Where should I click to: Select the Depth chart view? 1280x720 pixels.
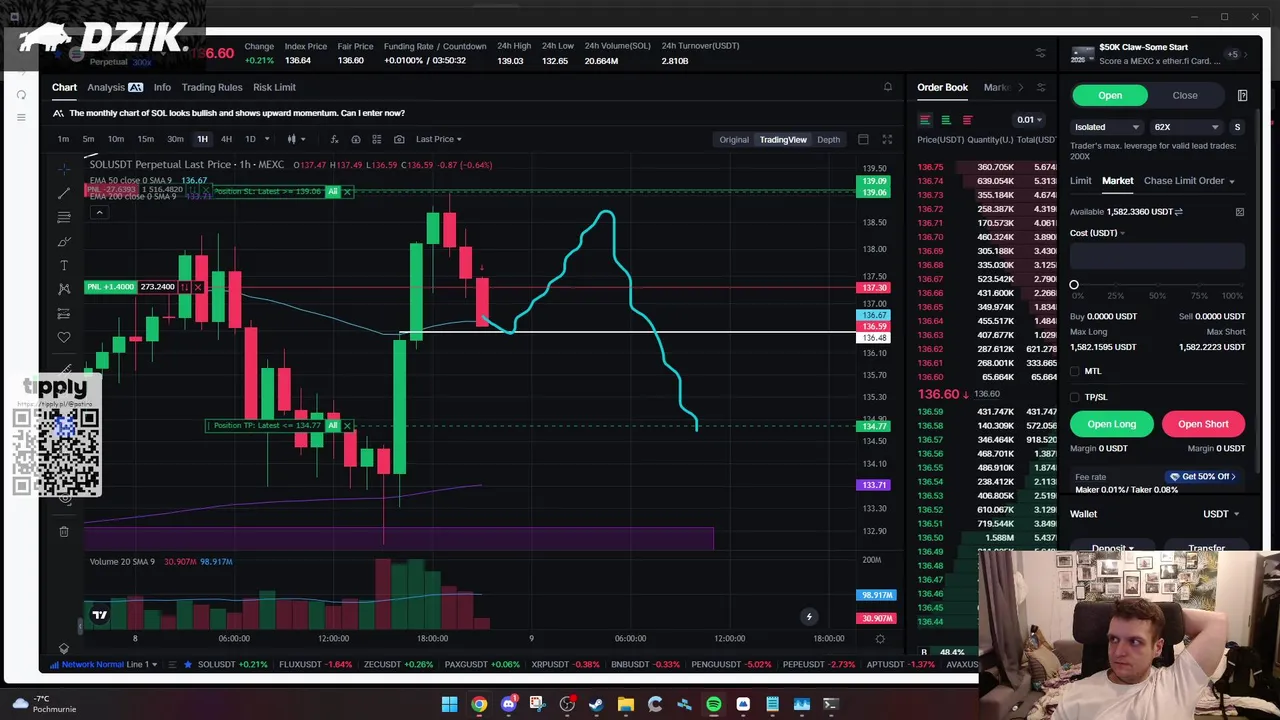[x=828, y=139]
